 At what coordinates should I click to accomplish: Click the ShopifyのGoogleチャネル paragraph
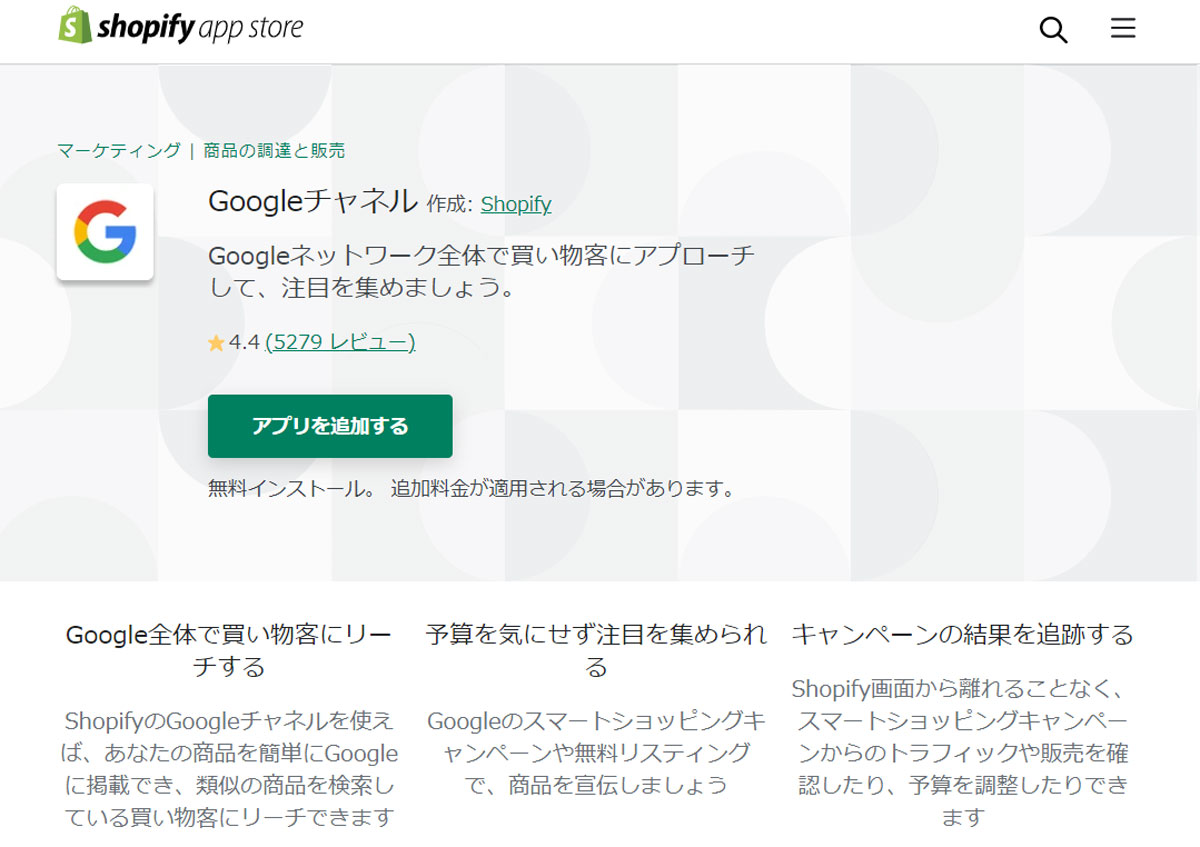(229, 769)
